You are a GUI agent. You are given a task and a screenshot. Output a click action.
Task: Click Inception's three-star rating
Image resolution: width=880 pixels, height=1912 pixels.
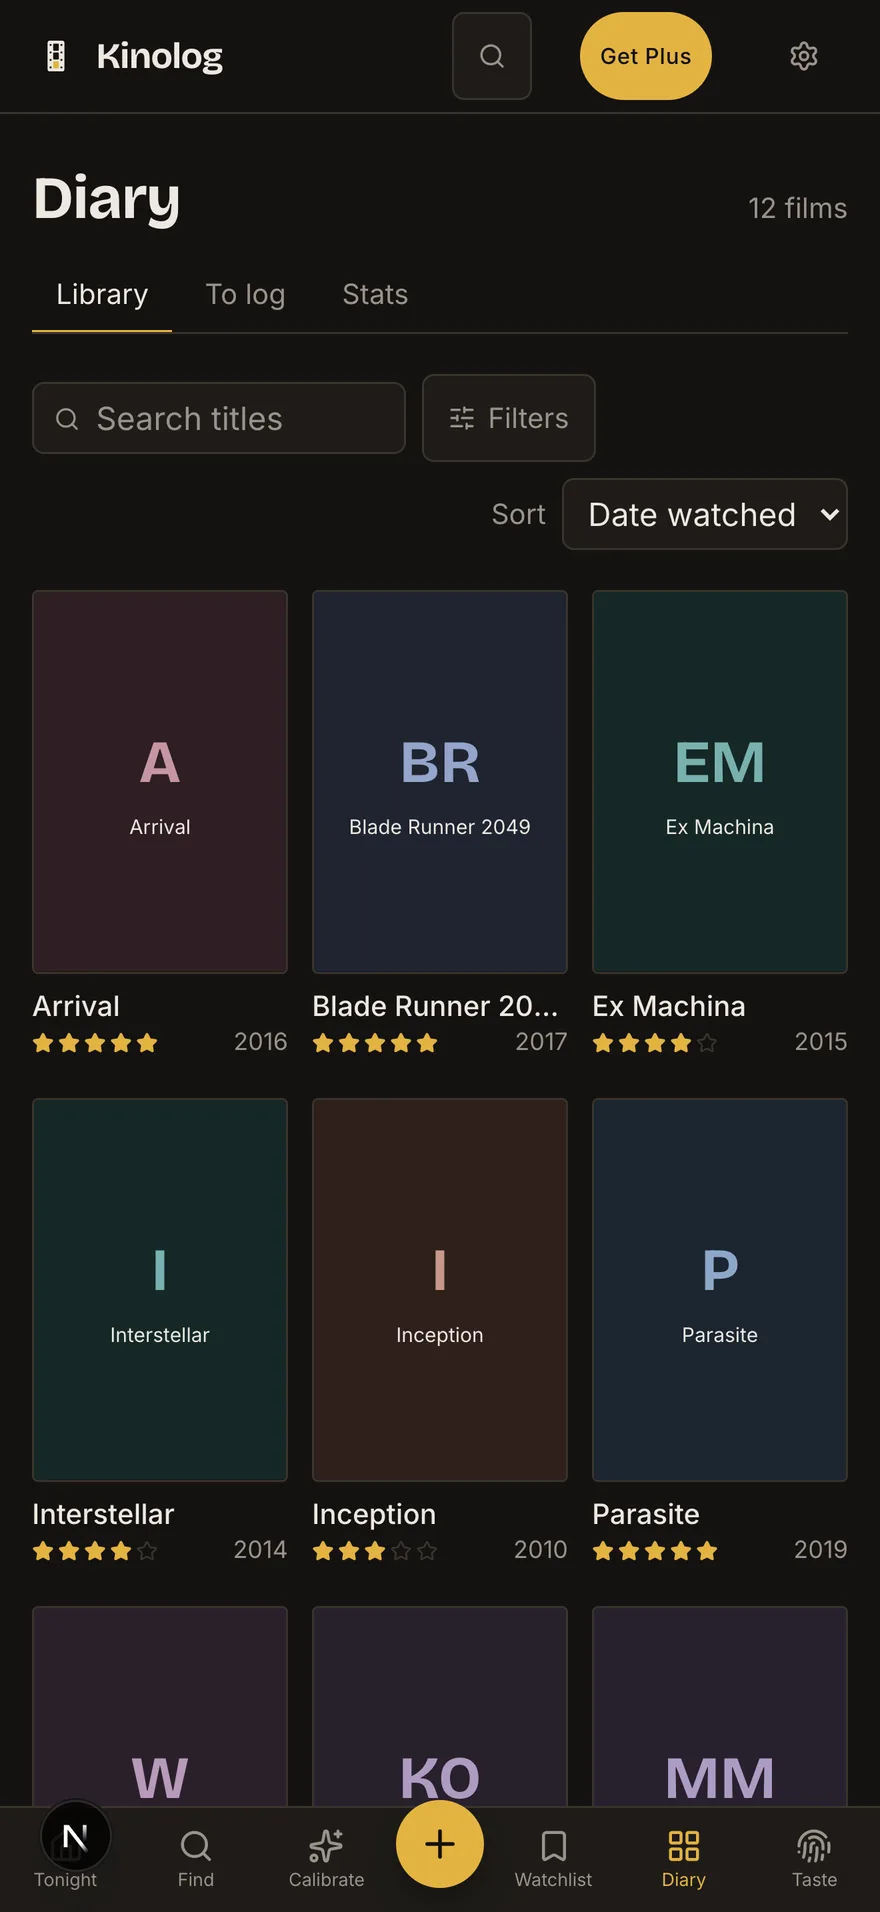[375, 1551]
